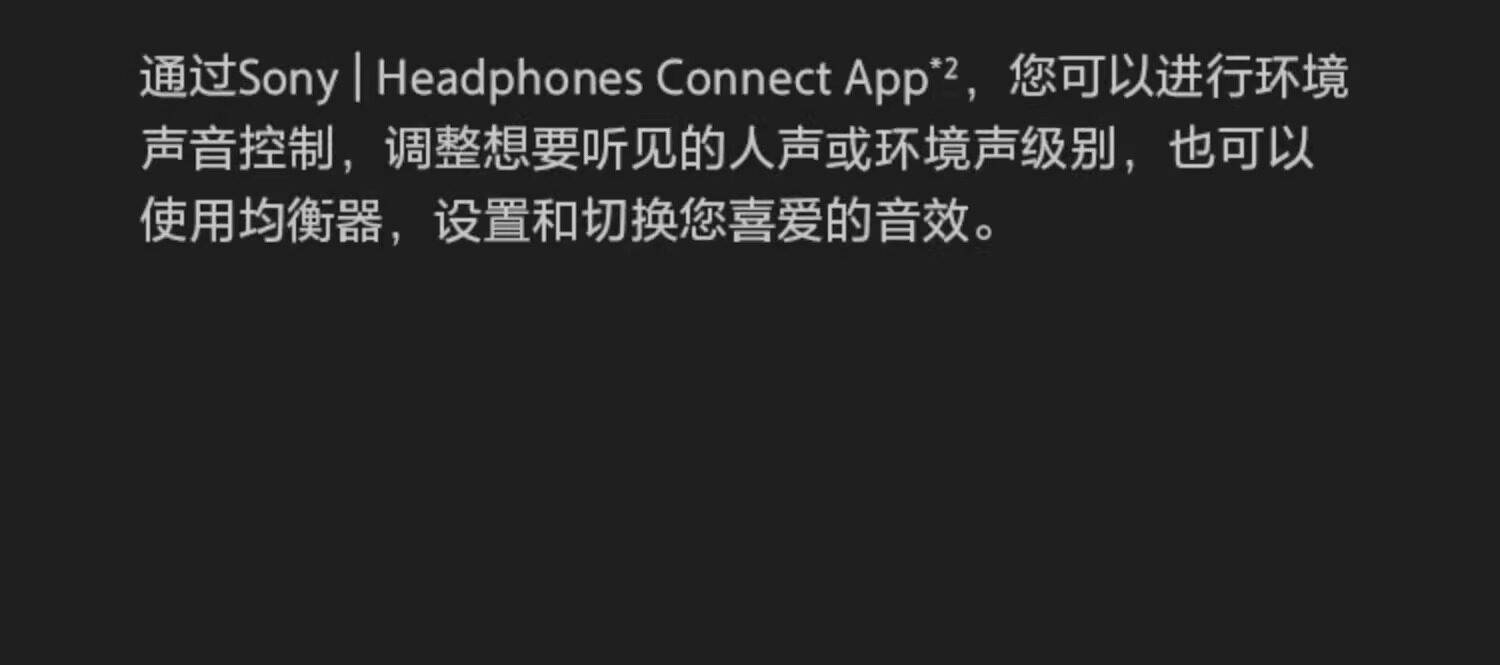Click the opening characters "通过"
Screen dimensions: 1500x665
[x=189, y=80]
